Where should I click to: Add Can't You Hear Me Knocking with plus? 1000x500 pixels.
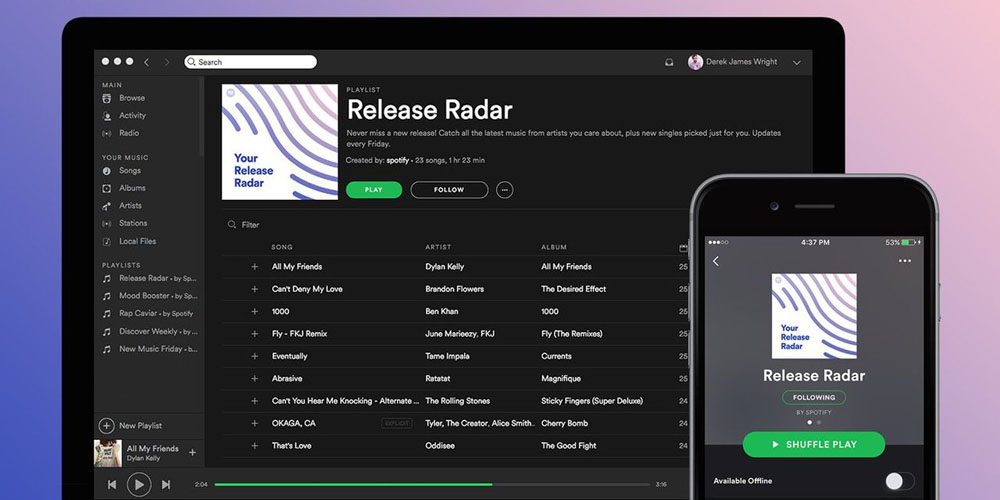click(254, 401)
